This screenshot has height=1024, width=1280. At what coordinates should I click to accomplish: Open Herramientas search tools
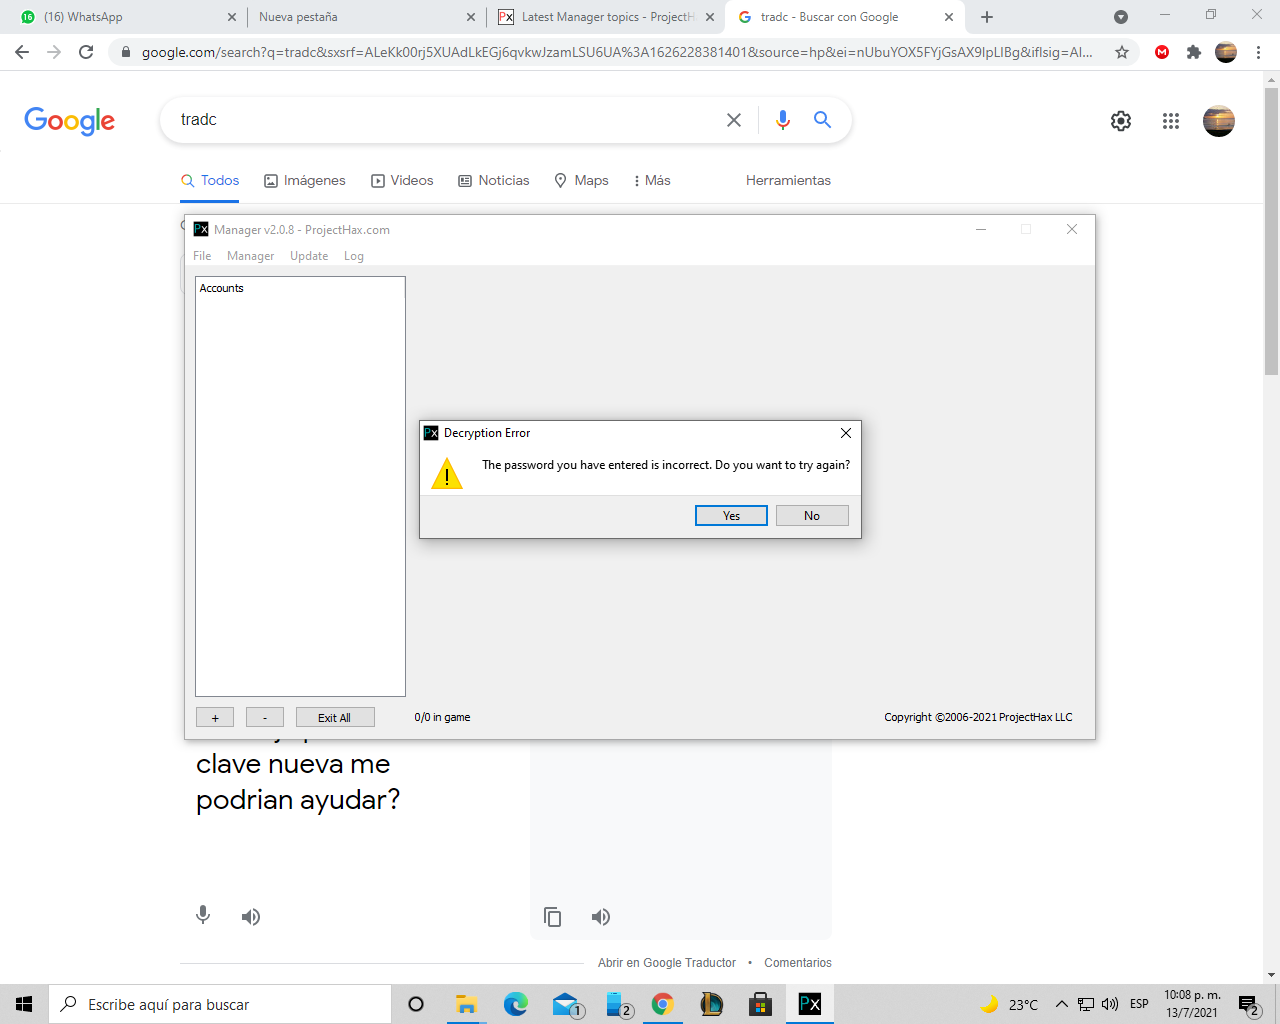click(788, 181)
